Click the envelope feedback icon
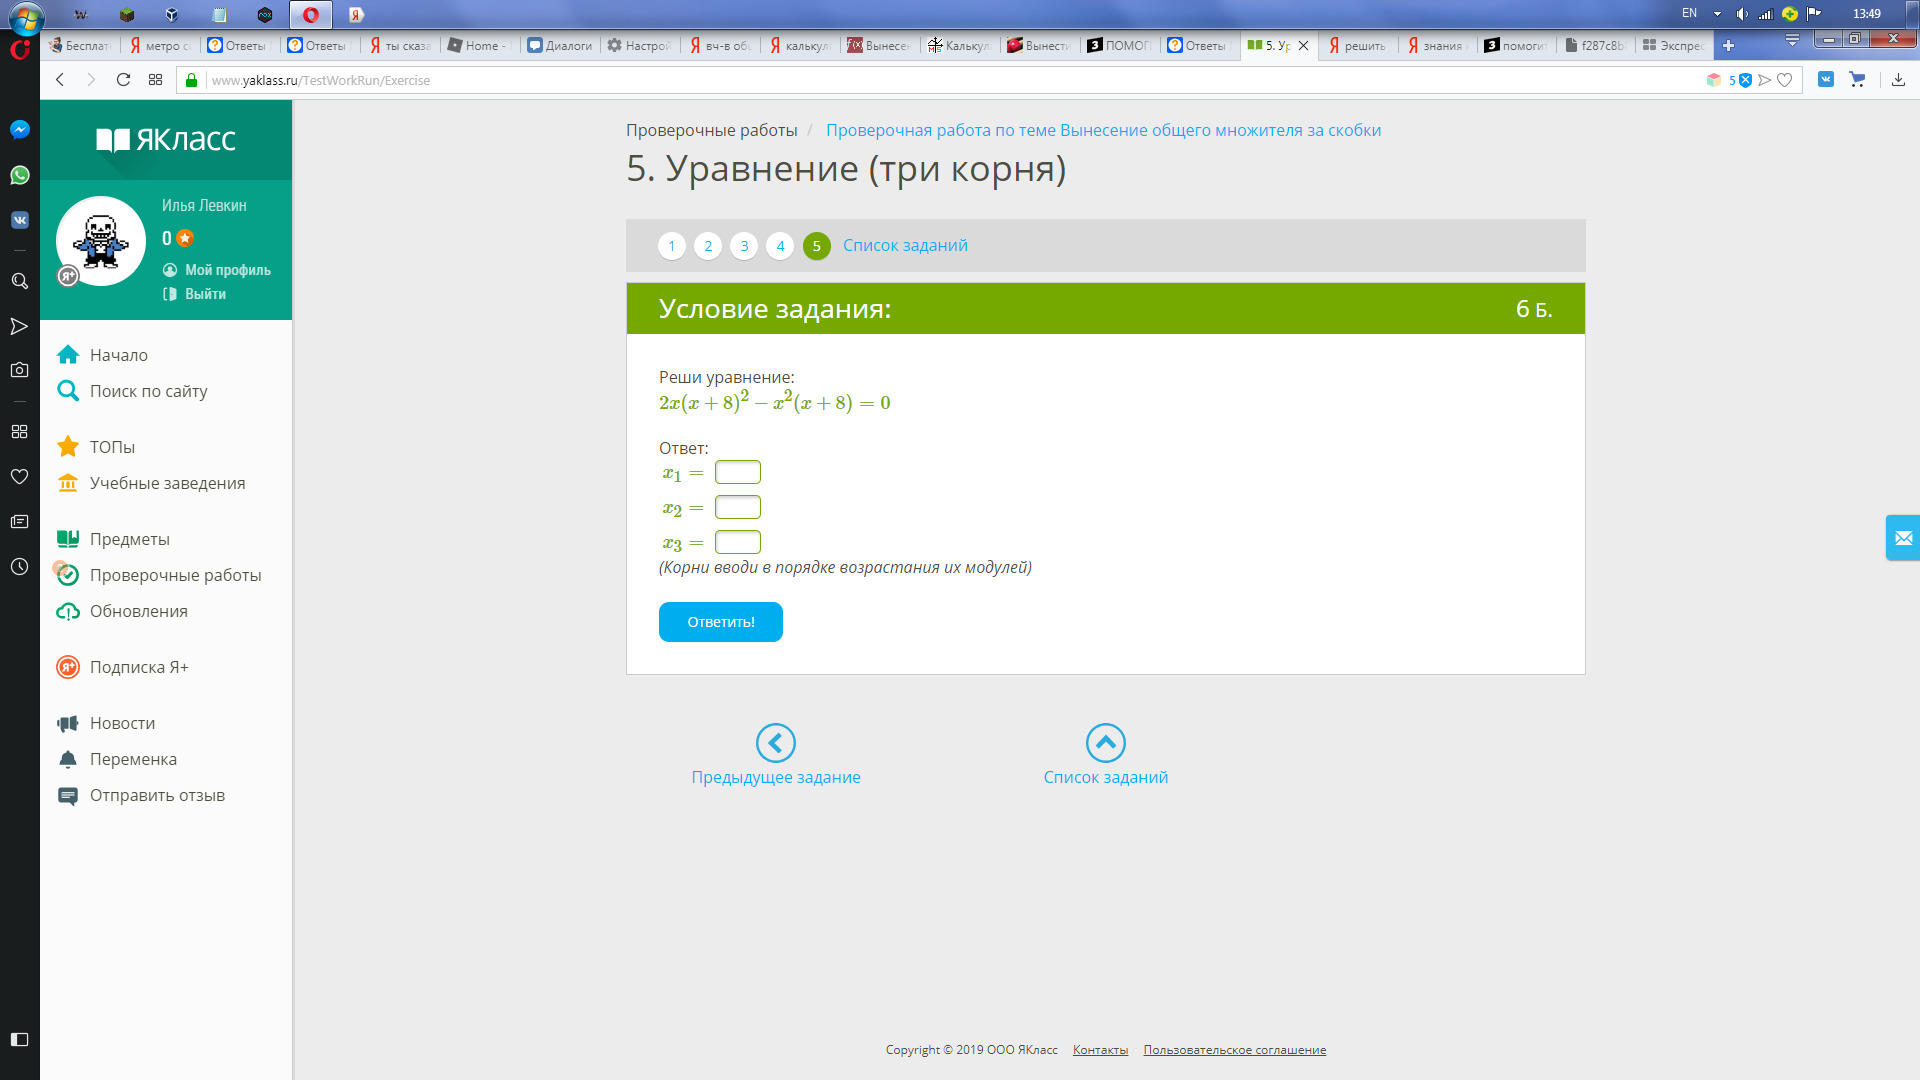The image size is (1920, 1080). coord(1902,538)
